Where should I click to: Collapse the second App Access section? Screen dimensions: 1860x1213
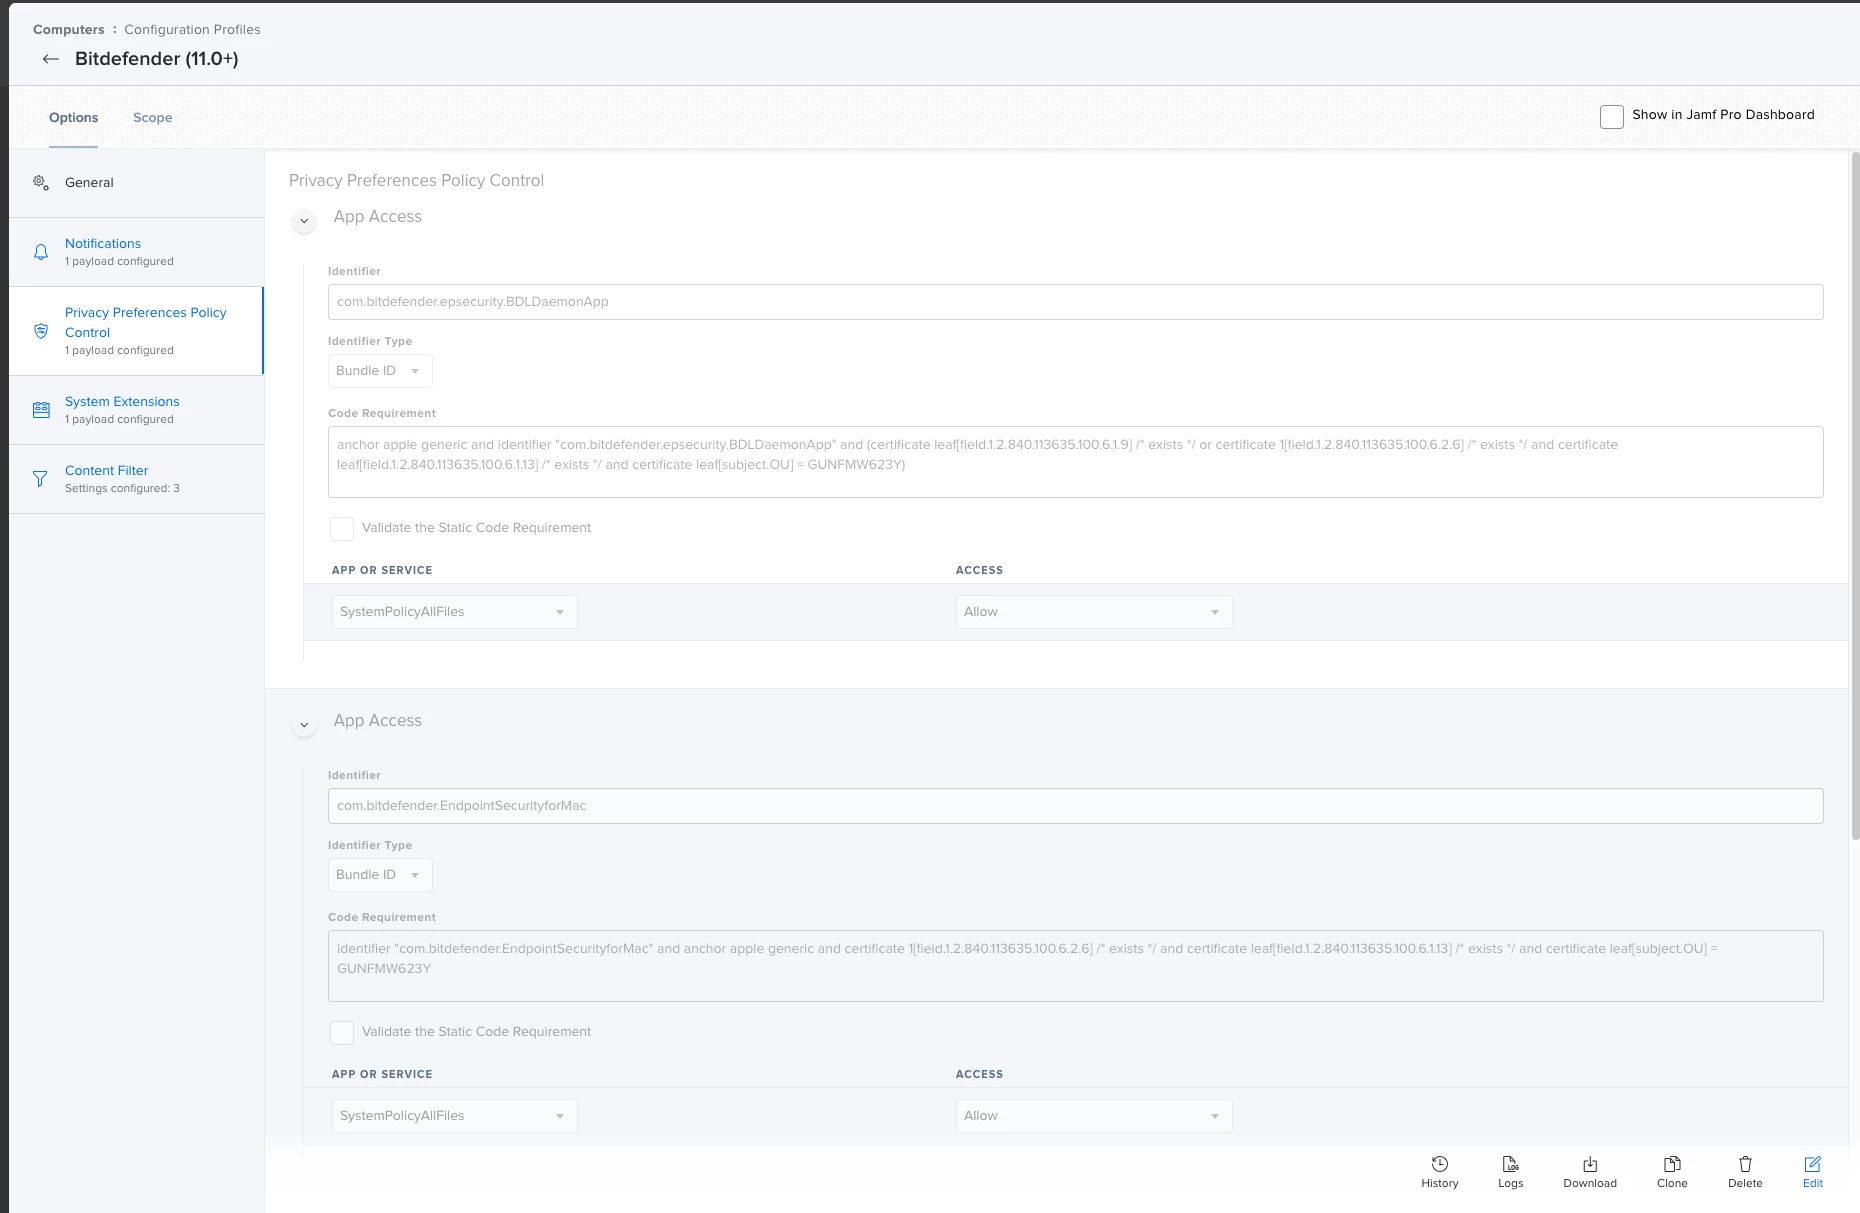(304, 725)
